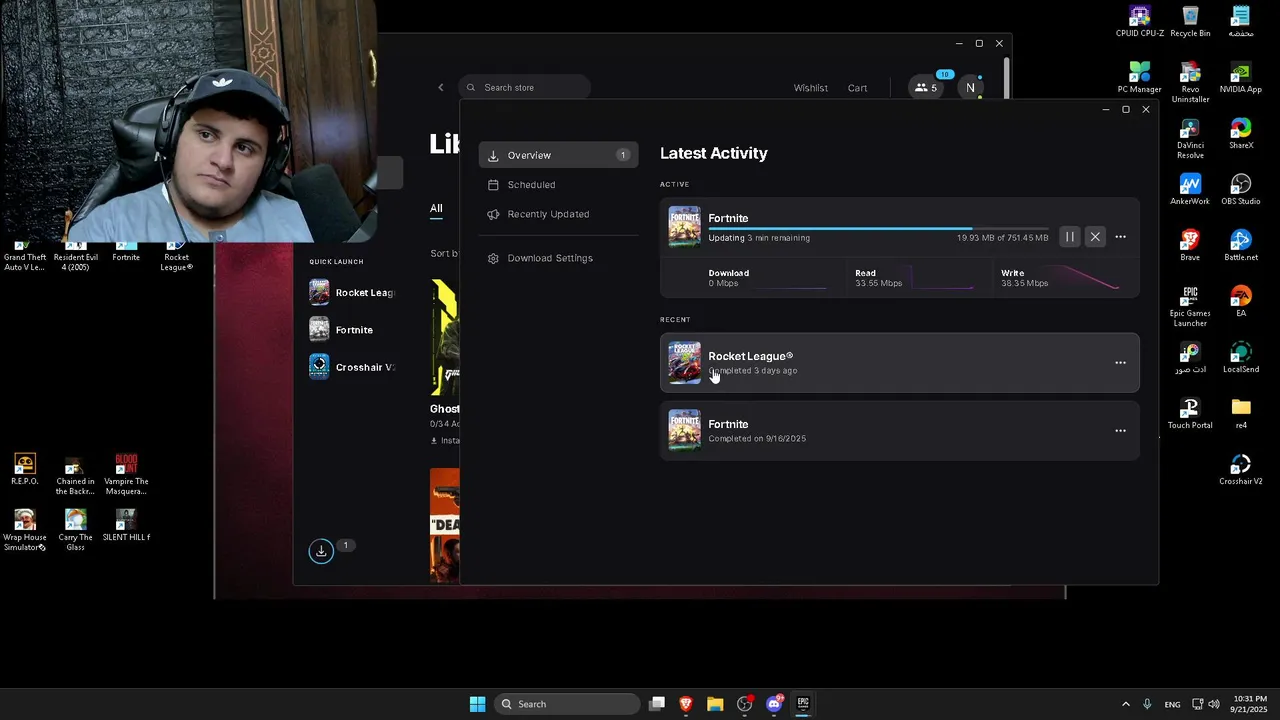Click Fortnite update progress bar
Screen dimensions: 1280x720
(x=878, y=228)
